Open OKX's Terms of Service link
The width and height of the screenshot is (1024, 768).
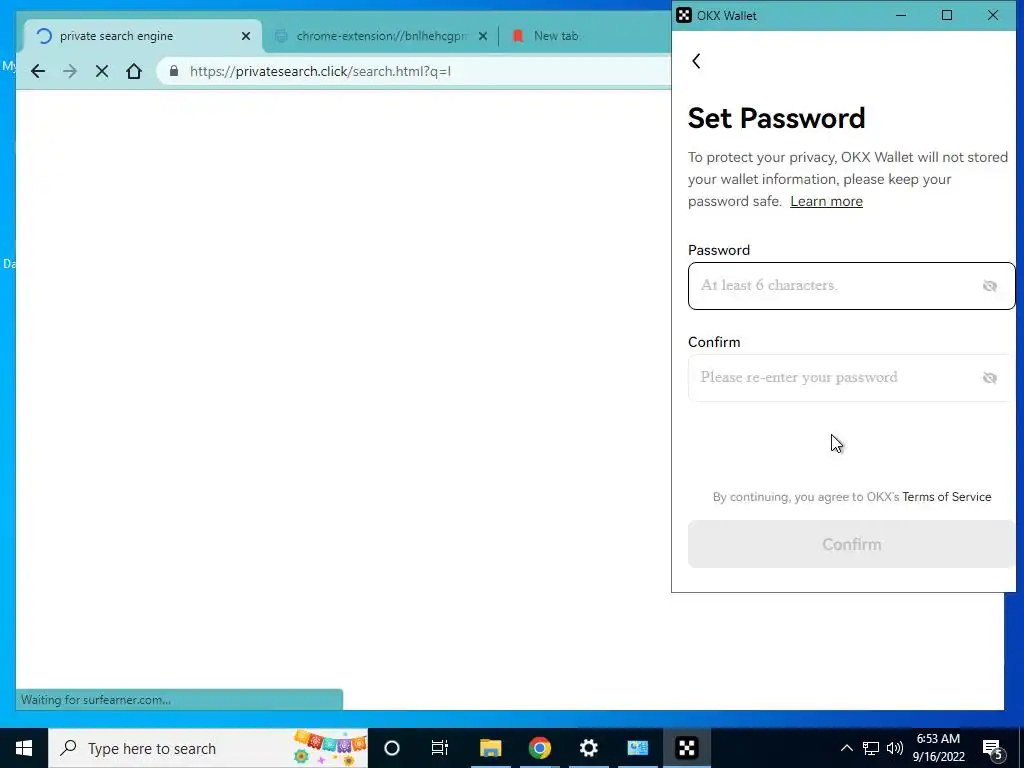(x=946, y=497)
